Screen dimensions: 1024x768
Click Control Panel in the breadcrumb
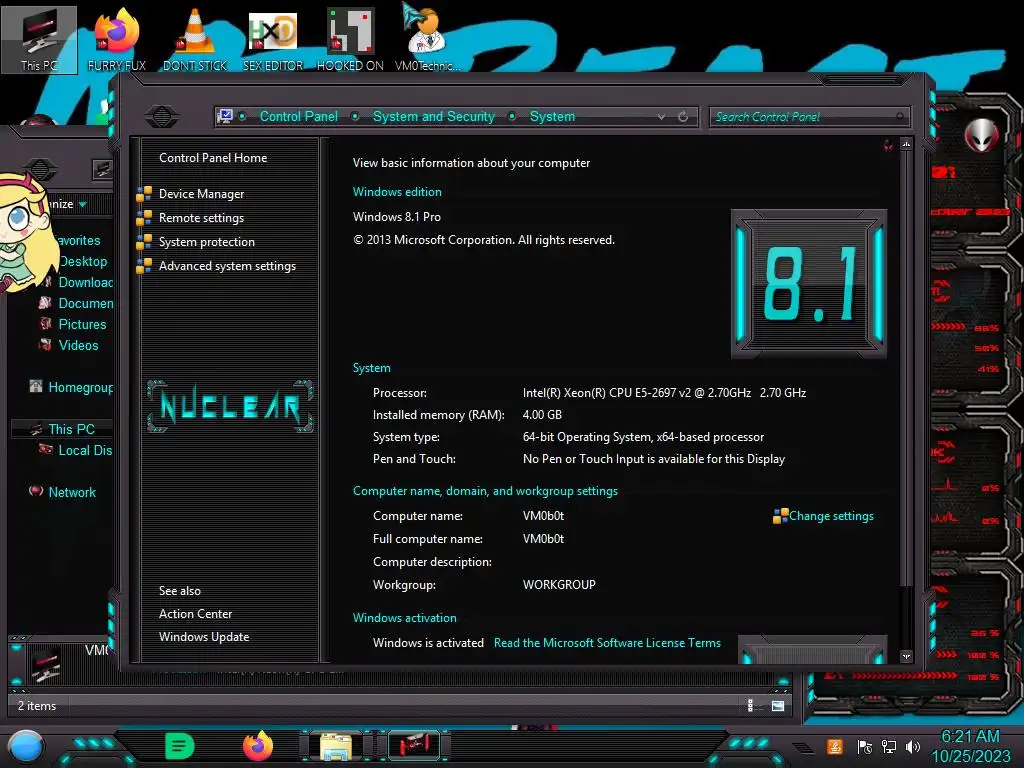pos(298,116)
